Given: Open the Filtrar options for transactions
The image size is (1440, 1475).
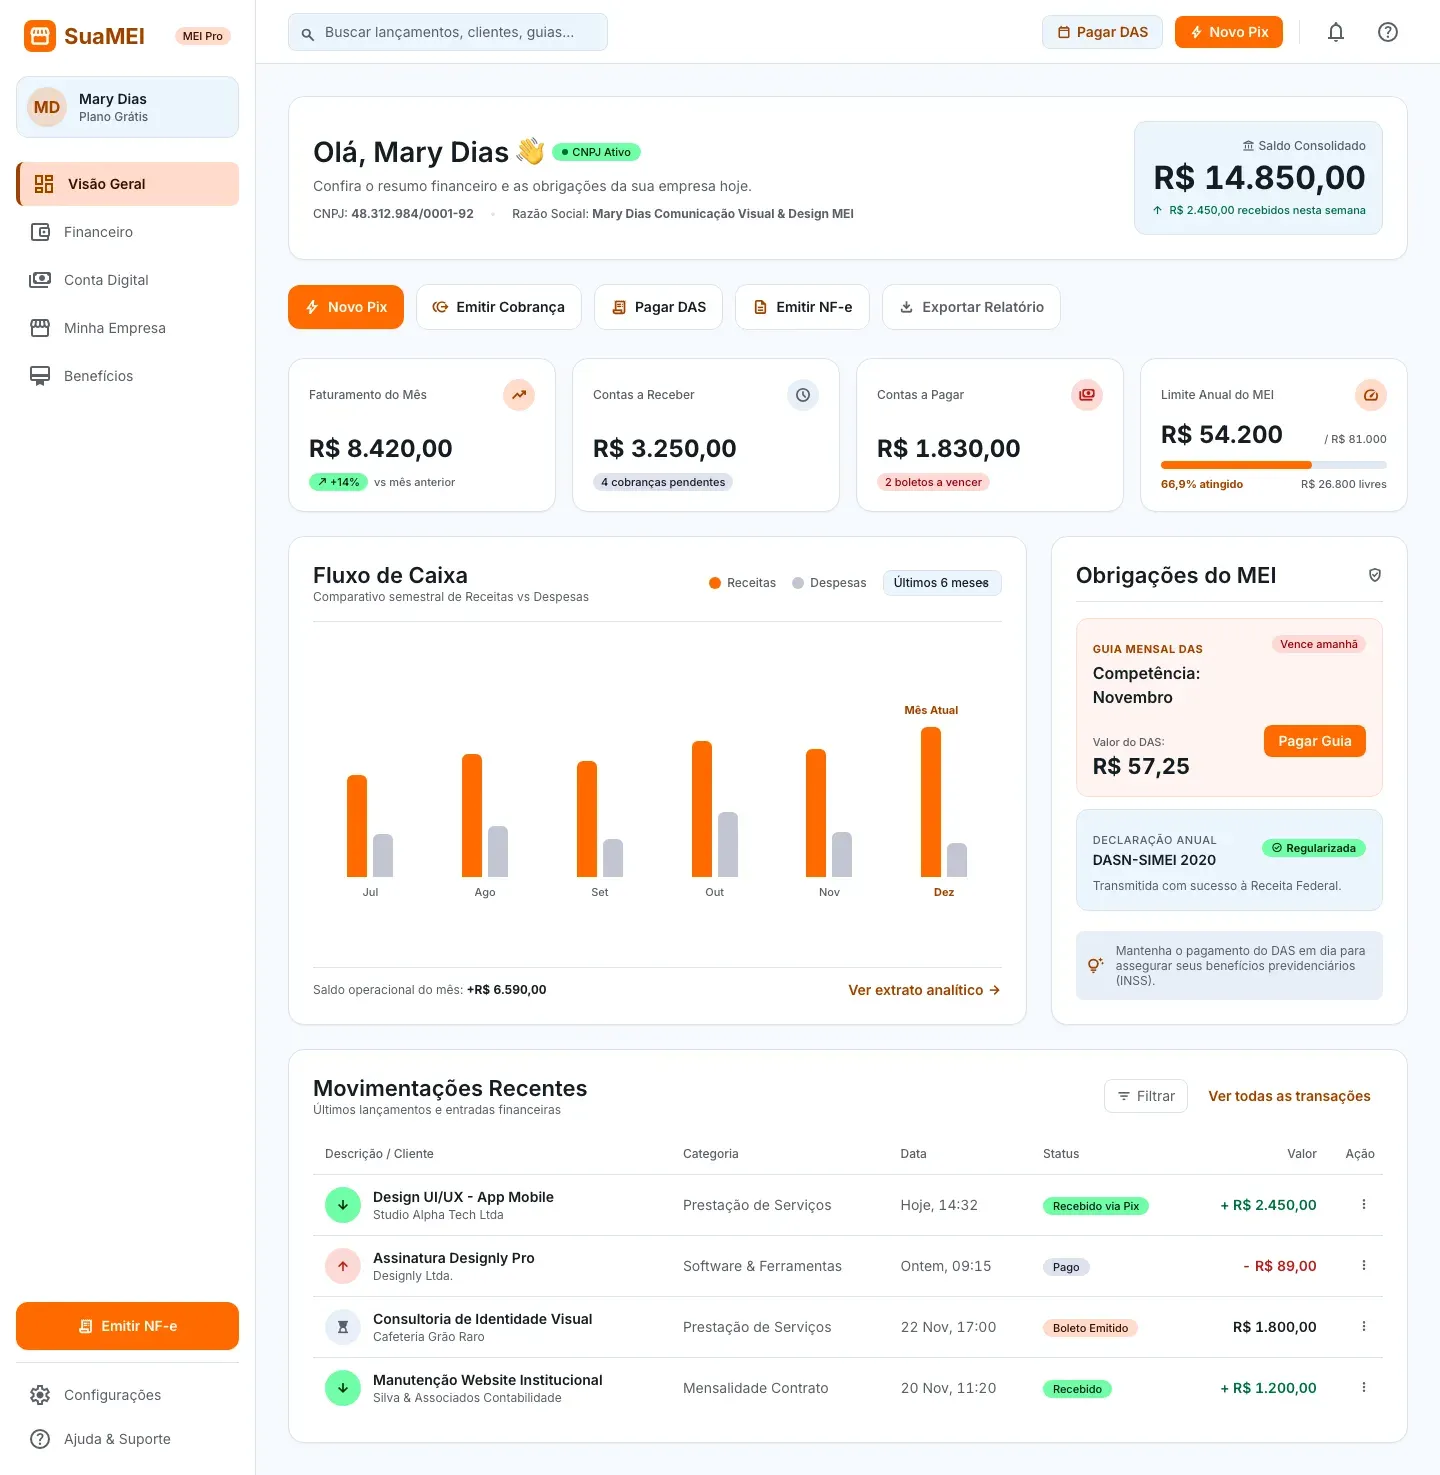Looking at the screenshot, I should [1146, 1096].
